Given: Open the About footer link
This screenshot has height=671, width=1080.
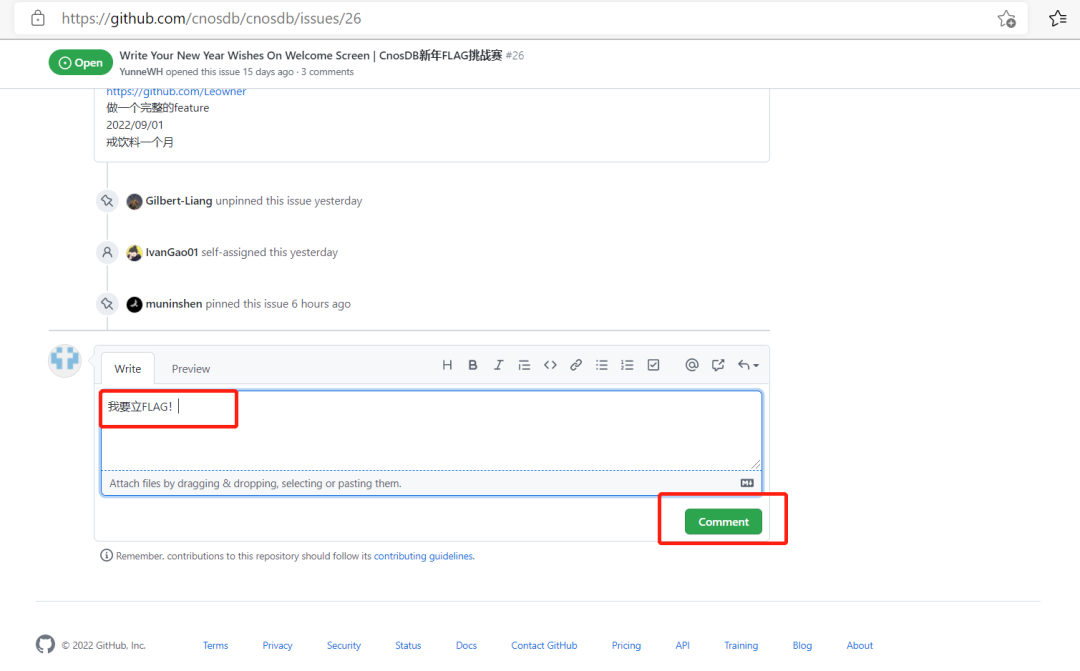Looking at the screenshot, I should (x=860, y=646).
